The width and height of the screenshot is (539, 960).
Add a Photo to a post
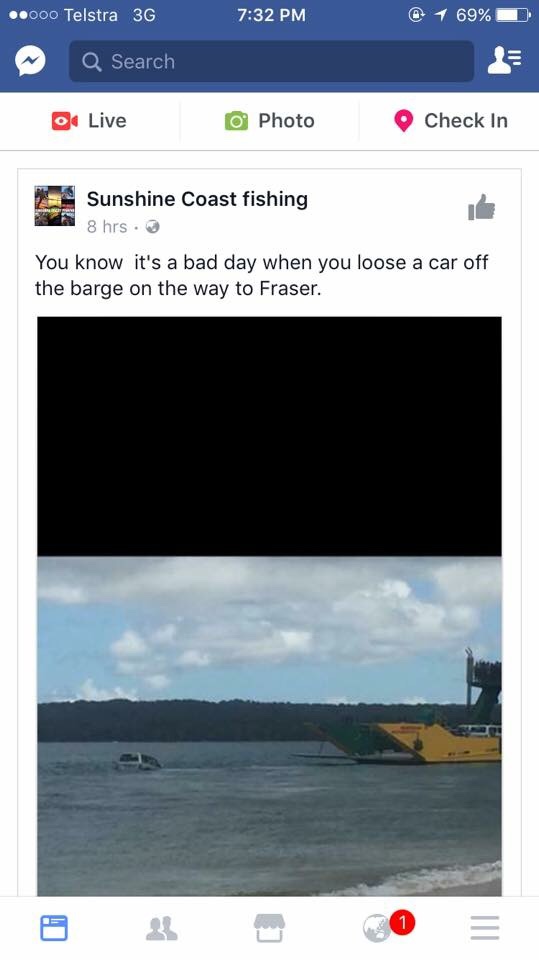270,121
